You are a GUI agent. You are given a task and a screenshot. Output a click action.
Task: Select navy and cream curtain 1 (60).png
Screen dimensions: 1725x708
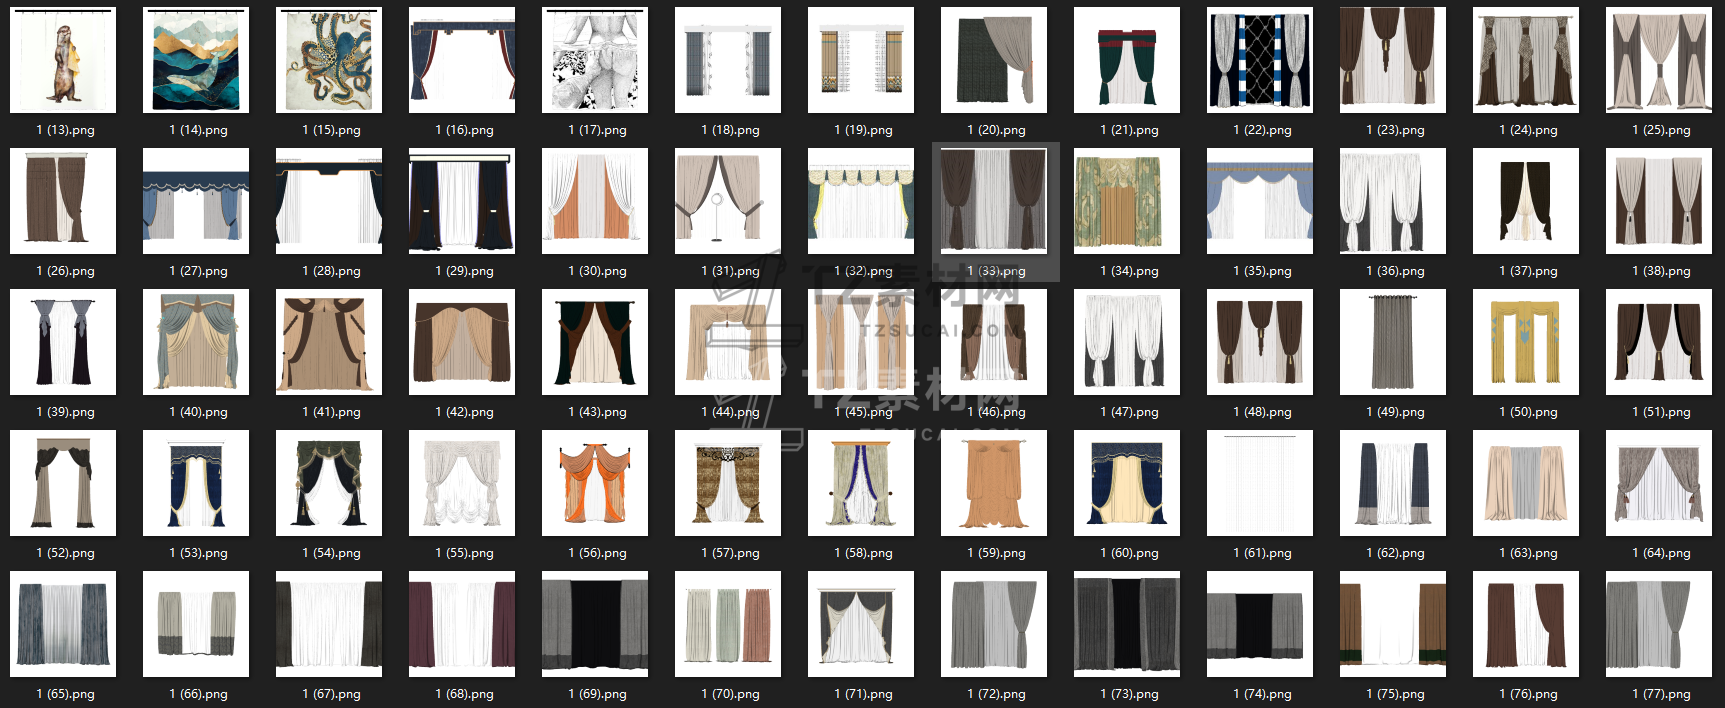click(x=1127, y=483)
